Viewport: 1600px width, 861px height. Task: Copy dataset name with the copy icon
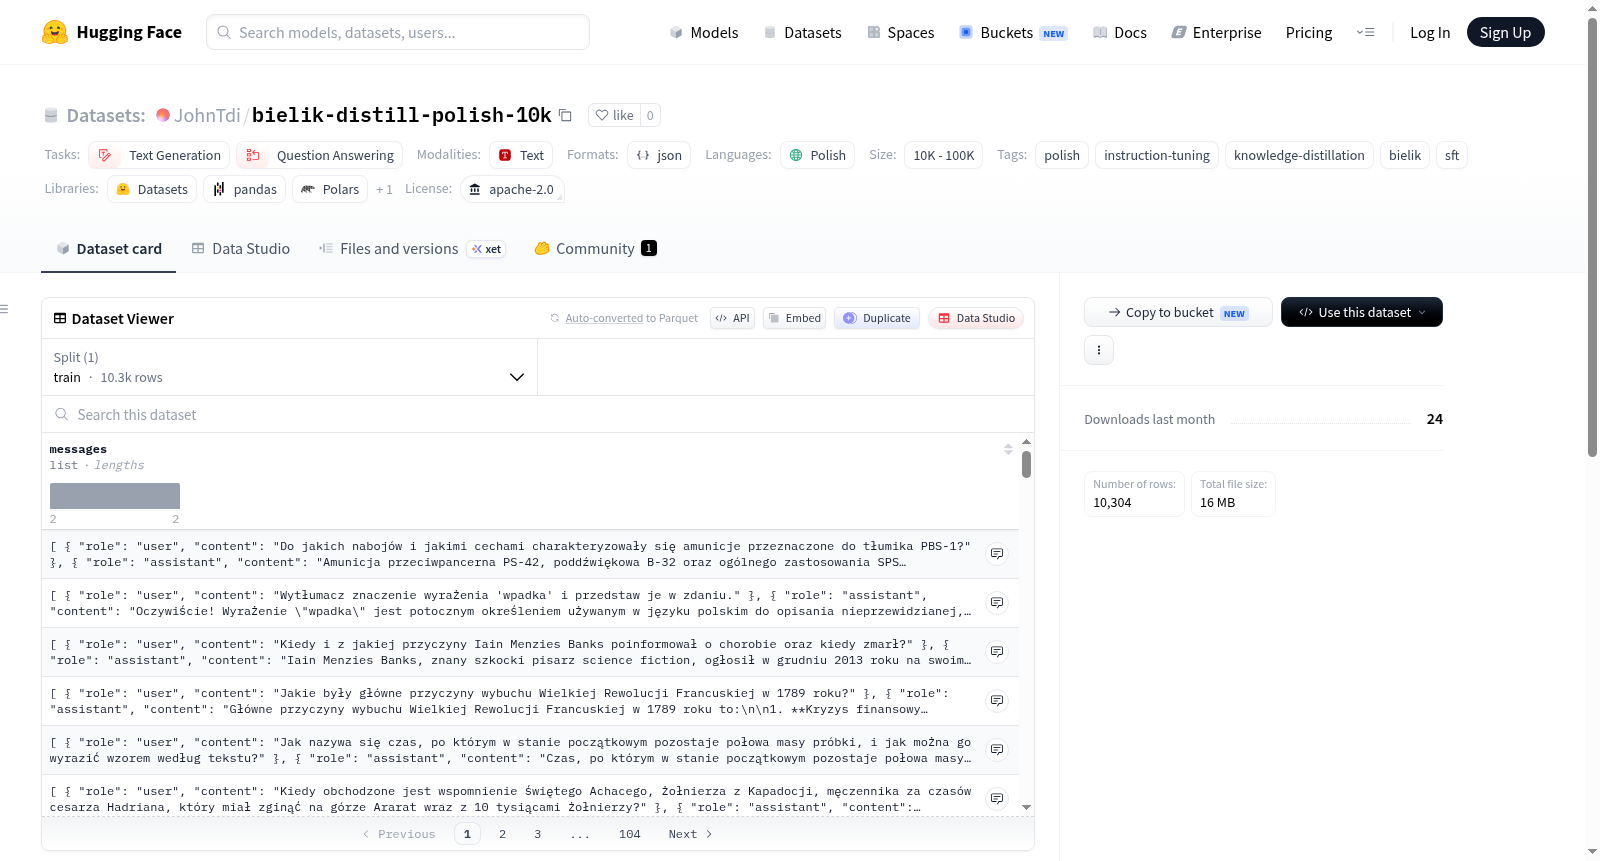coord(565,115)
